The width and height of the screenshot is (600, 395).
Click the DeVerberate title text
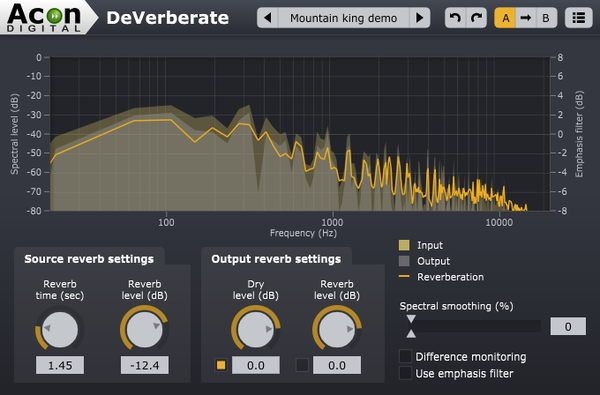coord(168,18)
